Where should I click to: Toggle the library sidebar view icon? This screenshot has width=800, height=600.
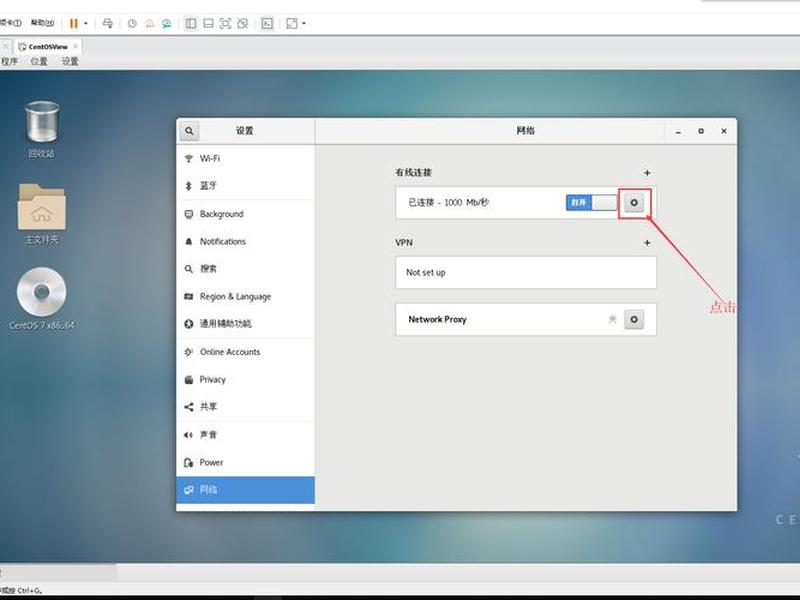point(191,23)
